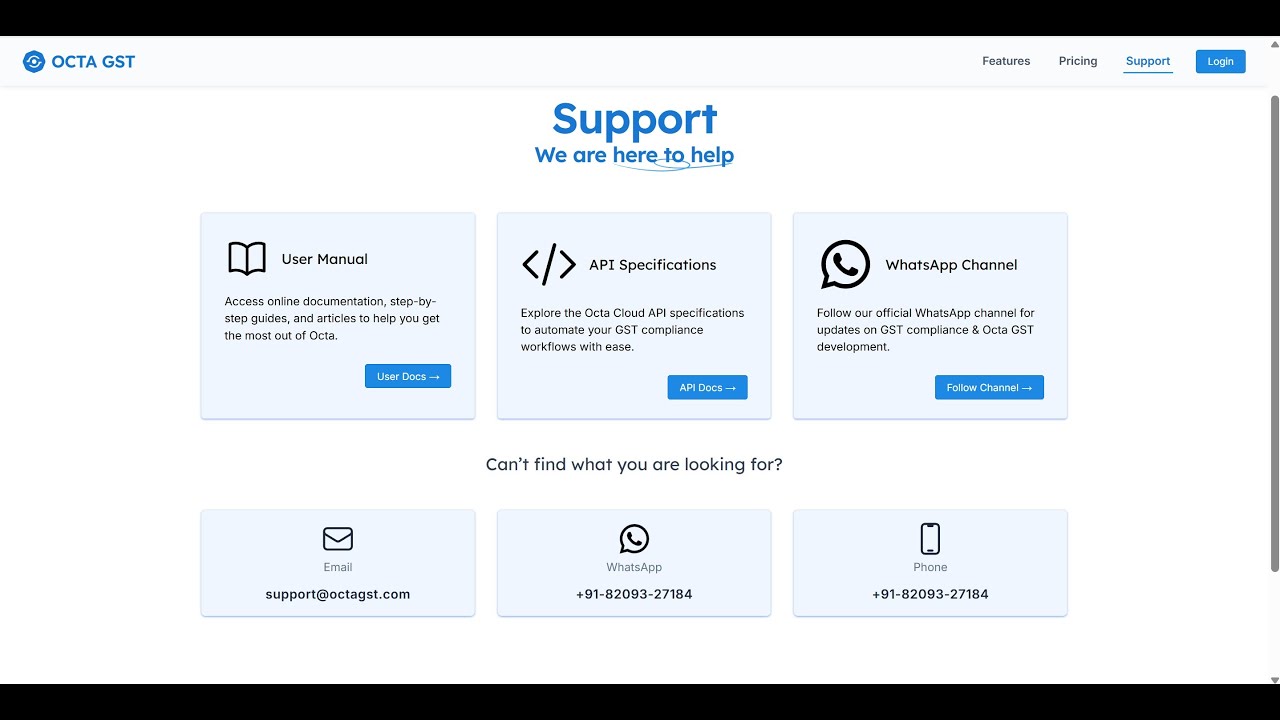Click the scrollbar up arrow
This screenshot has height=720, width=1280.
click(x=1274, y=42)
